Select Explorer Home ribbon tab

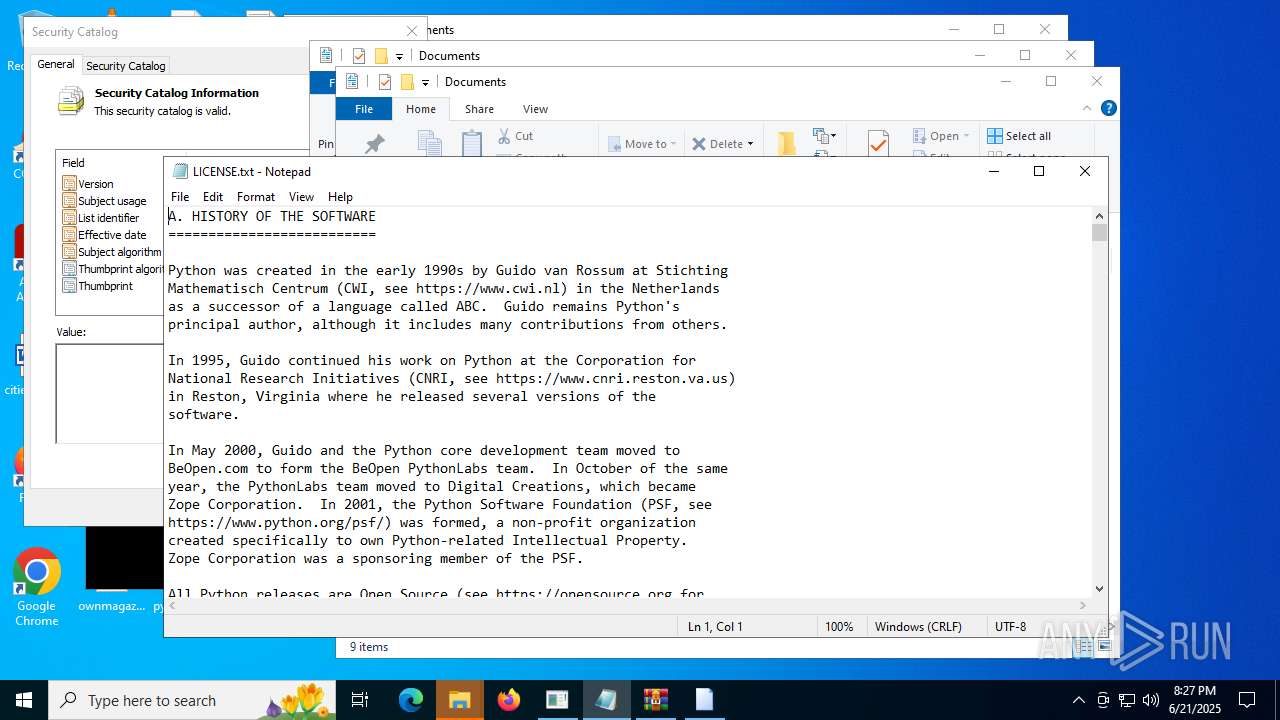(421, 109)
